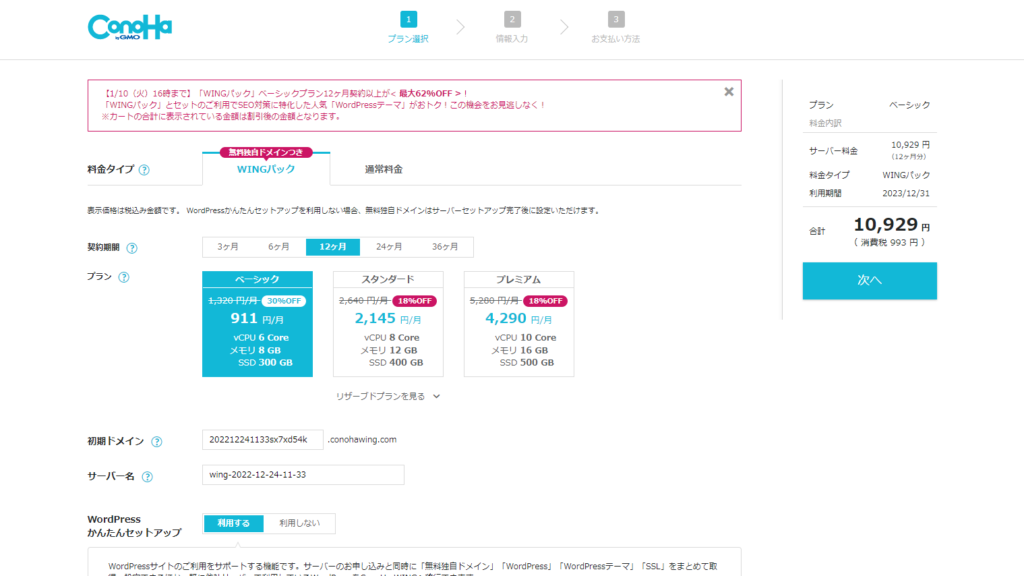Click the 最大62%OFF text in banner
The height and width of the screenshot is (576, 1024).
pos(426,93)
